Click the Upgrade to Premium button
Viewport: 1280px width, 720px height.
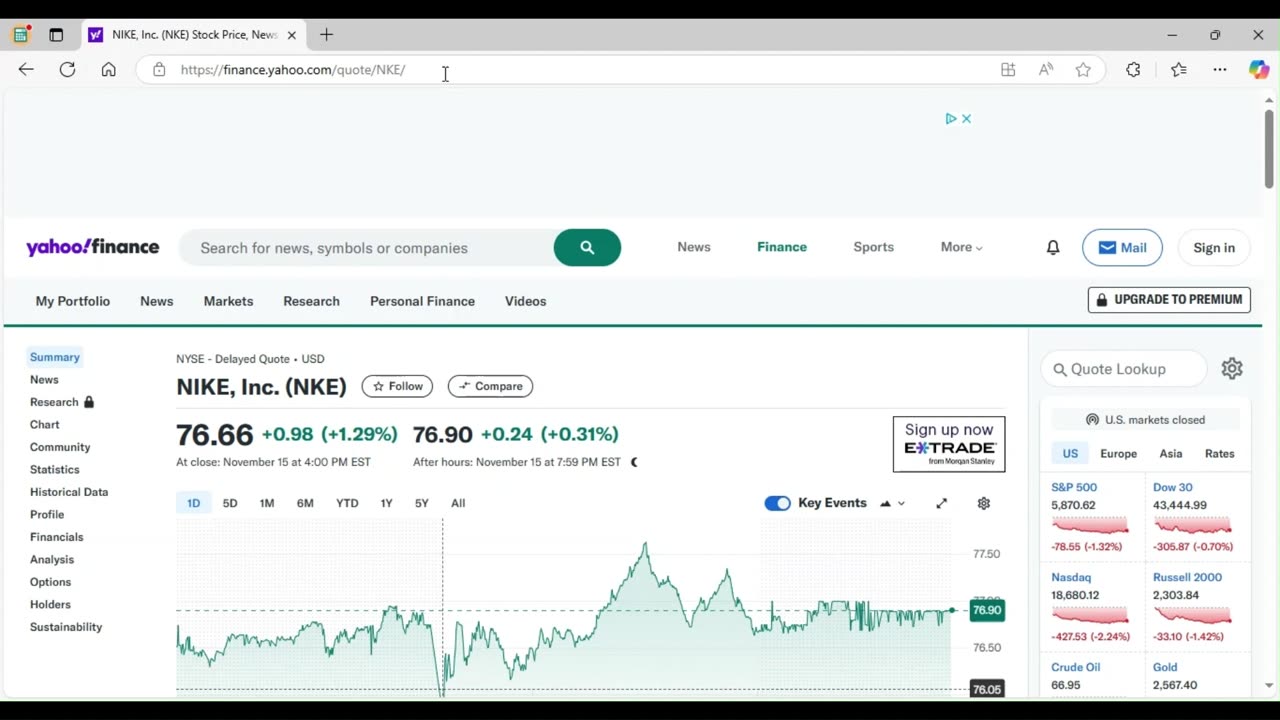[1169, 300]
